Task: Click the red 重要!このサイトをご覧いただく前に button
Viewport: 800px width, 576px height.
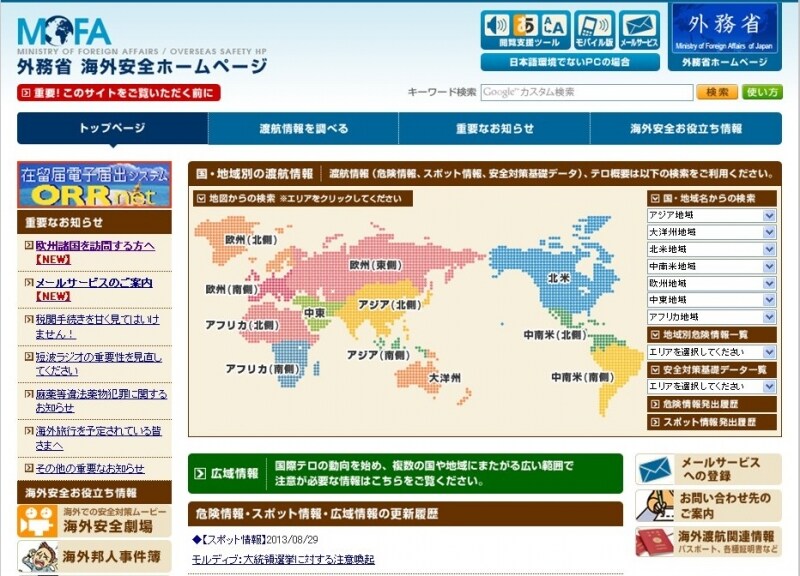Action: [118, 93]
